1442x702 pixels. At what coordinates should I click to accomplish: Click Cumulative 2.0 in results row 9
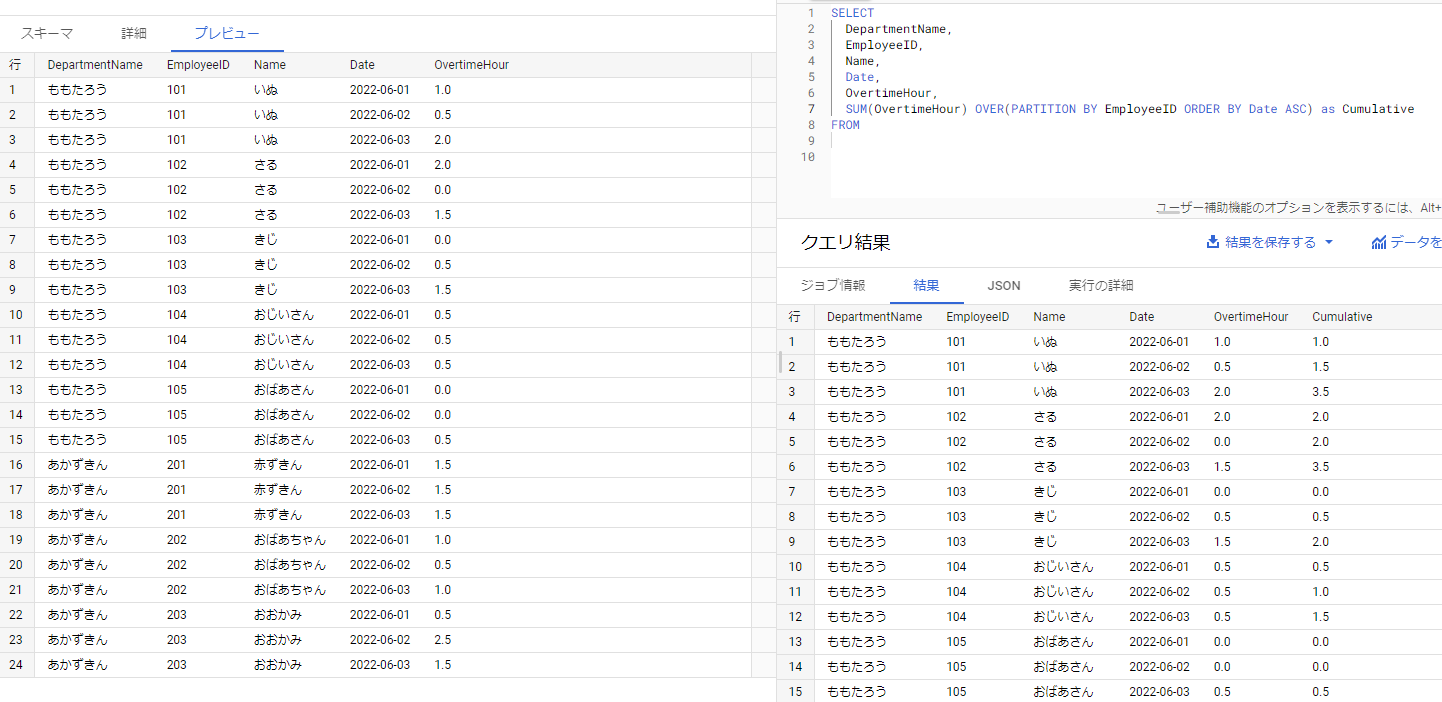pos(1321,542)
